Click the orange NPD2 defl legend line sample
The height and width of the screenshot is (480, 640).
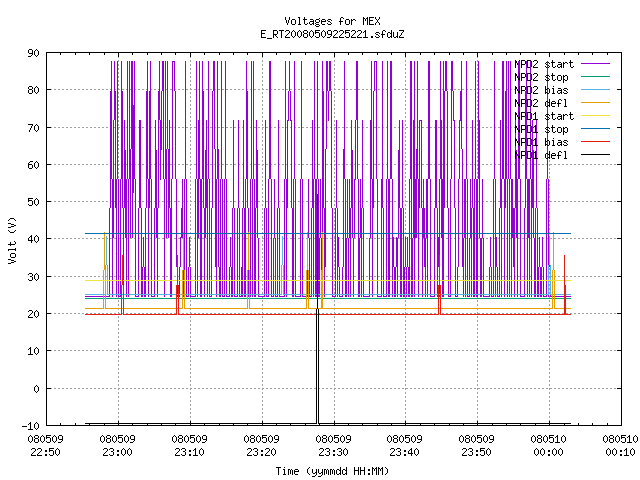coord(596,103)
